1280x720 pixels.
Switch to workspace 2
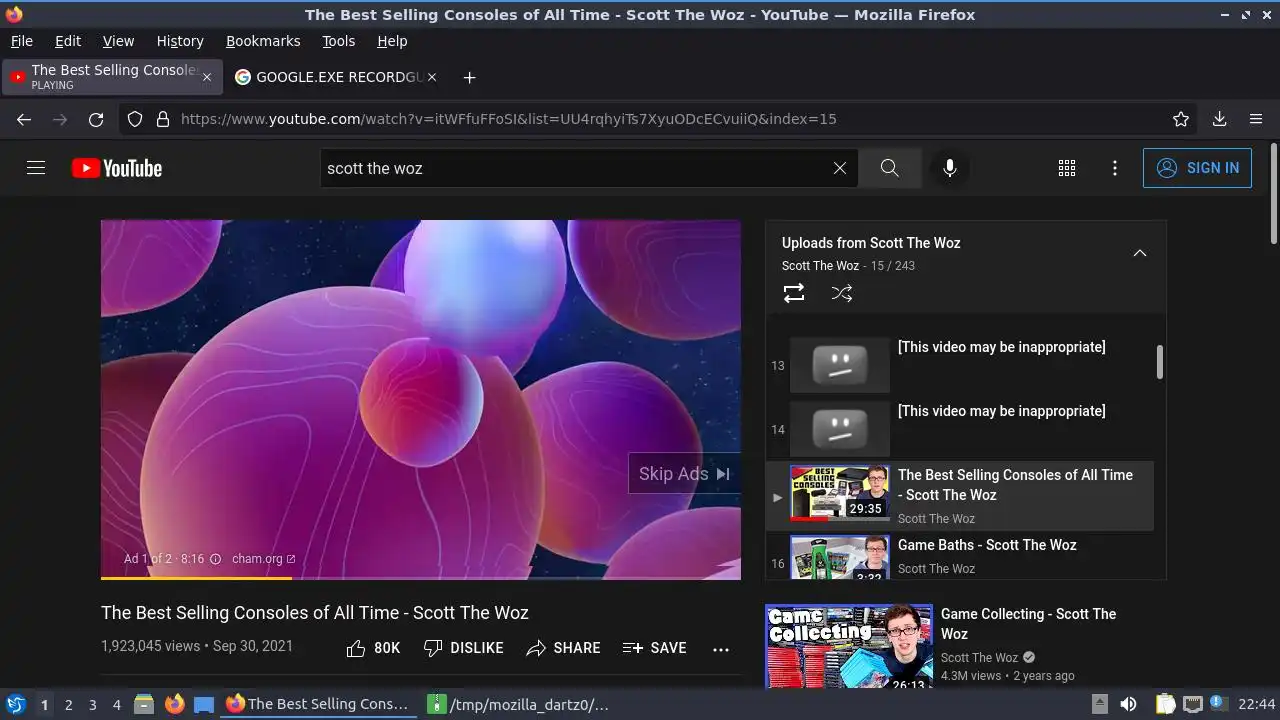(x=68, y=705)
